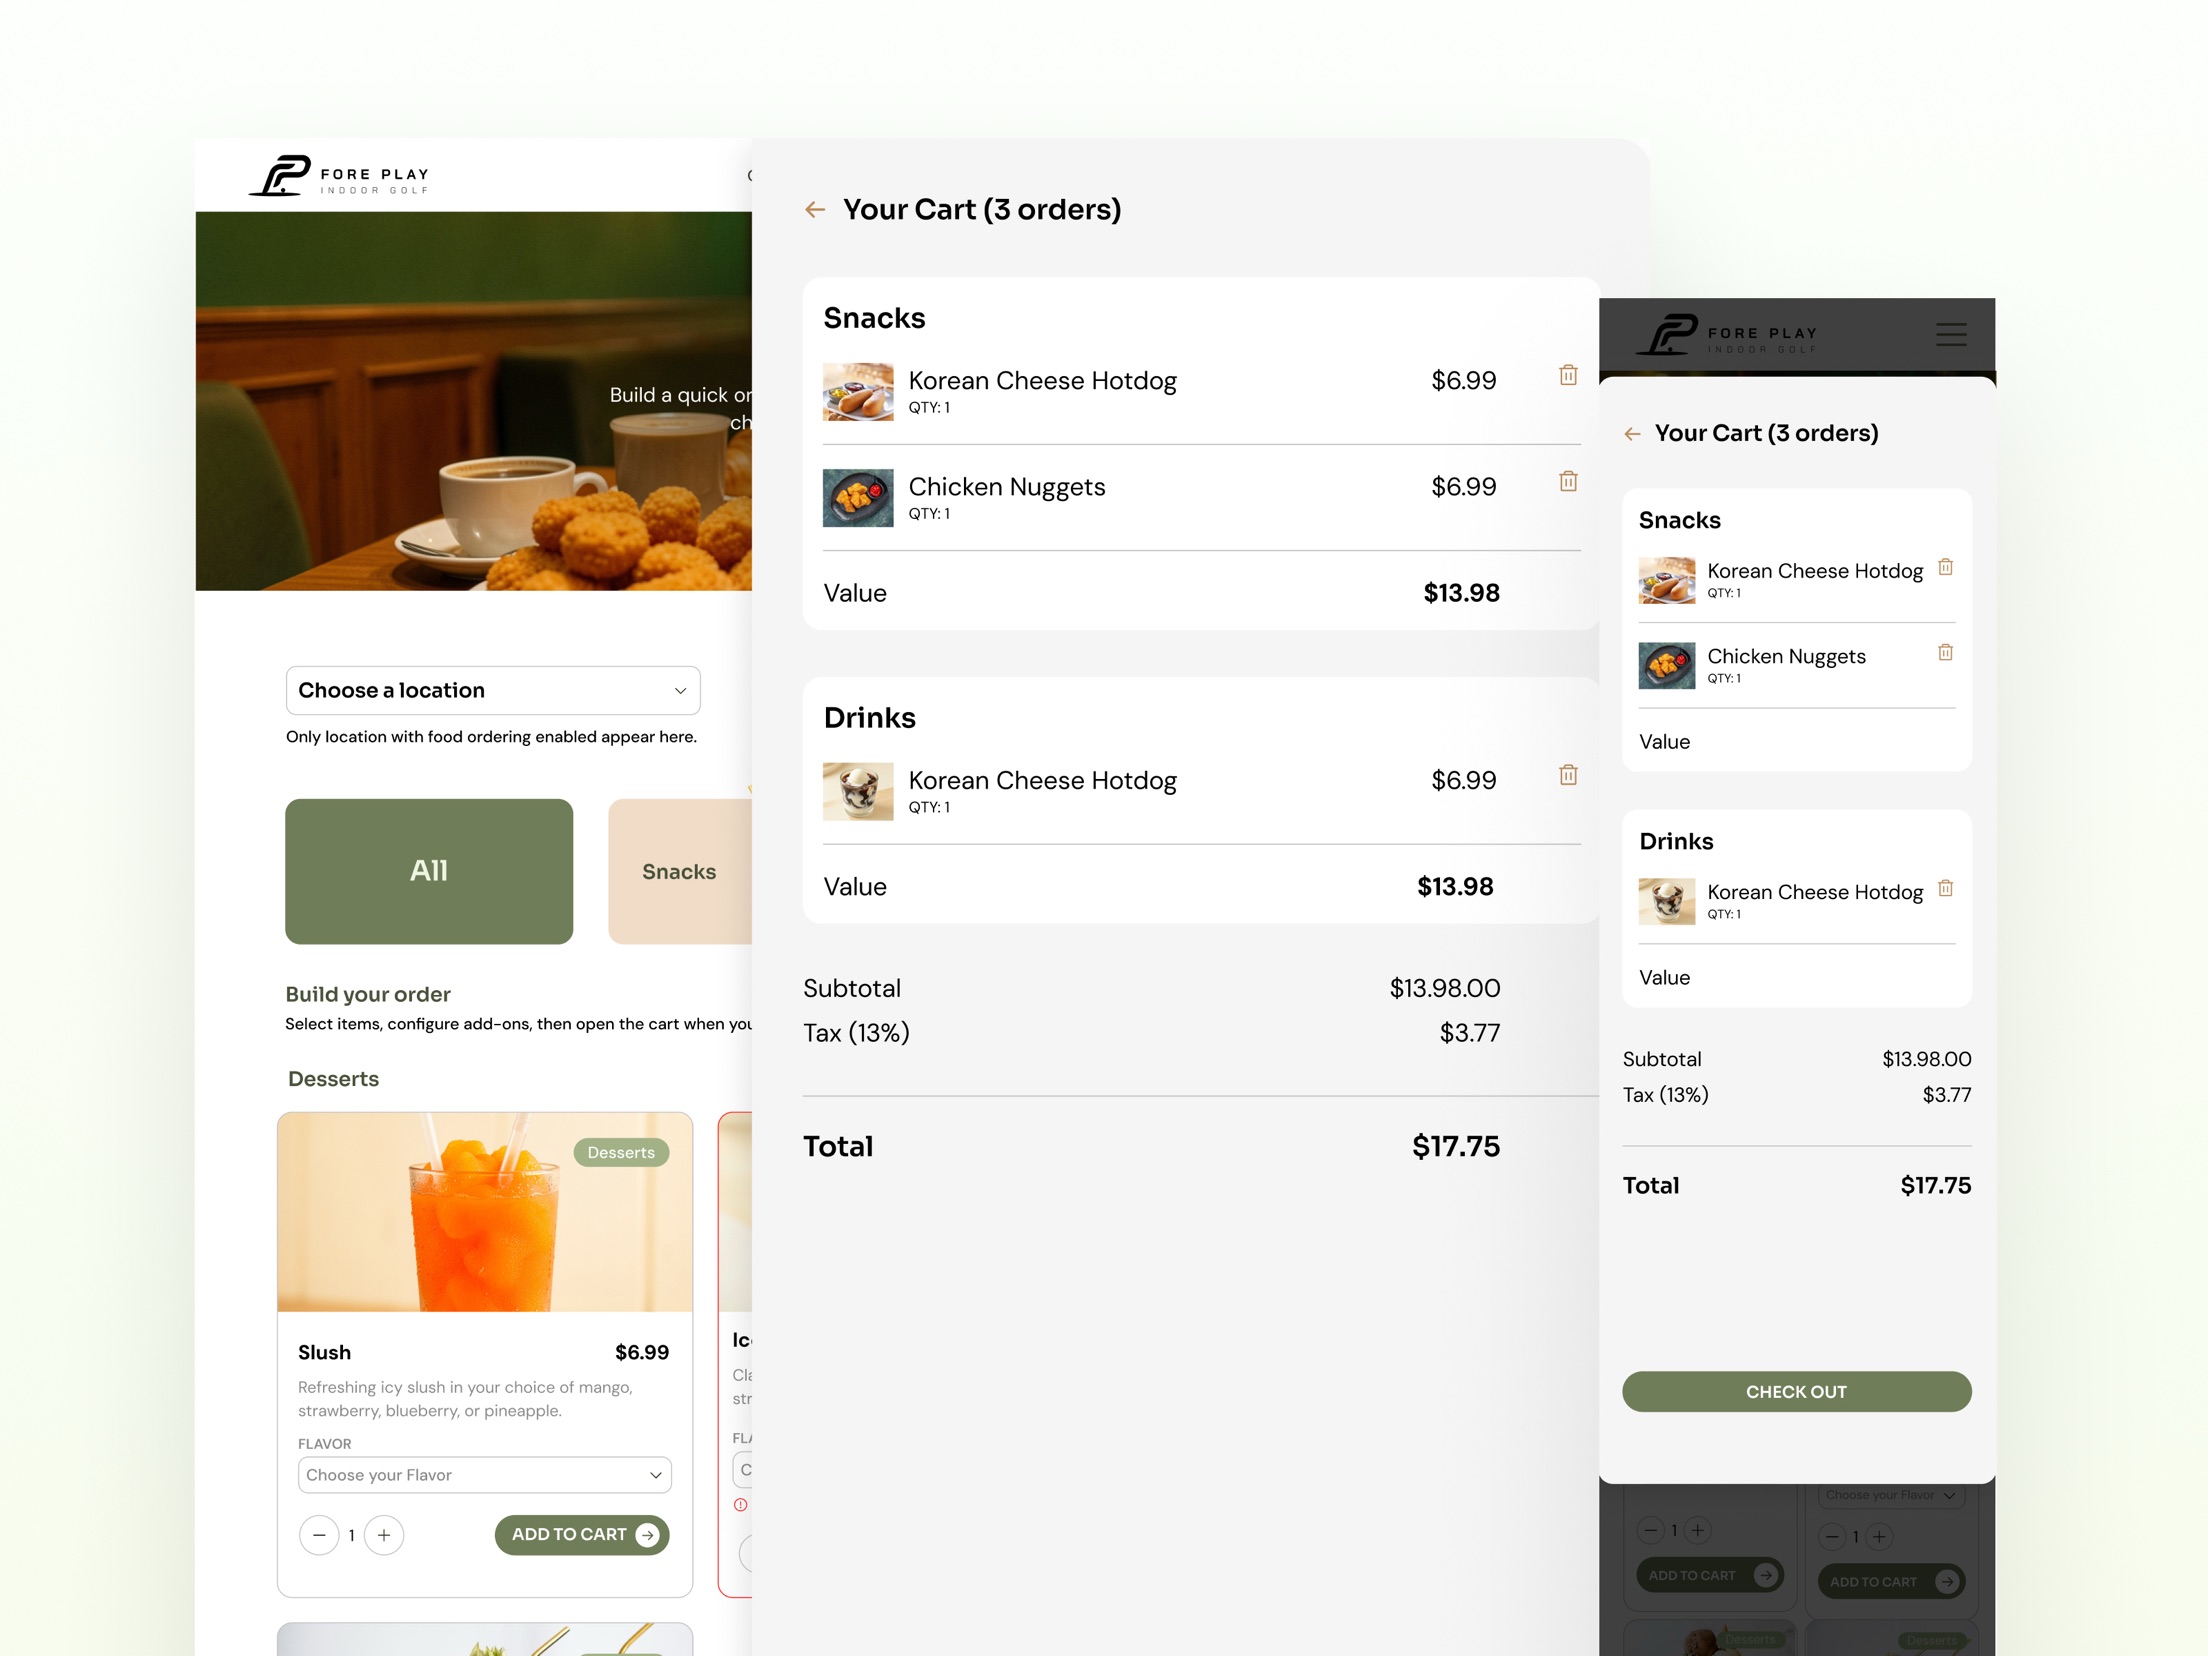
Task: Remove mobile Drinks Korean Cheese Hotdog
Action: pyautogui.click(x=1945, y=888)
